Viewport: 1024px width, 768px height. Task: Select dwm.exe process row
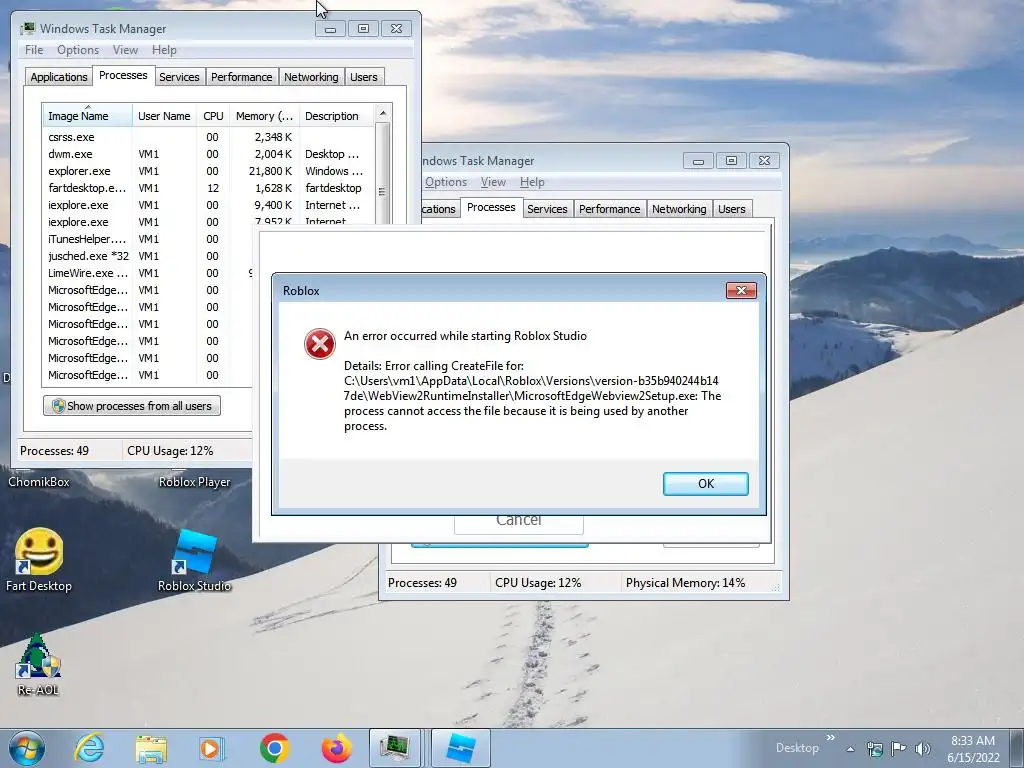(x=208, y=154)
